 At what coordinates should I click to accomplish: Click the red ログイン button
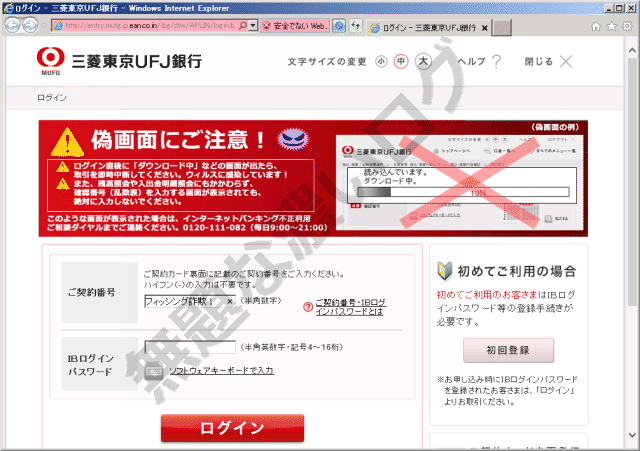232,428
